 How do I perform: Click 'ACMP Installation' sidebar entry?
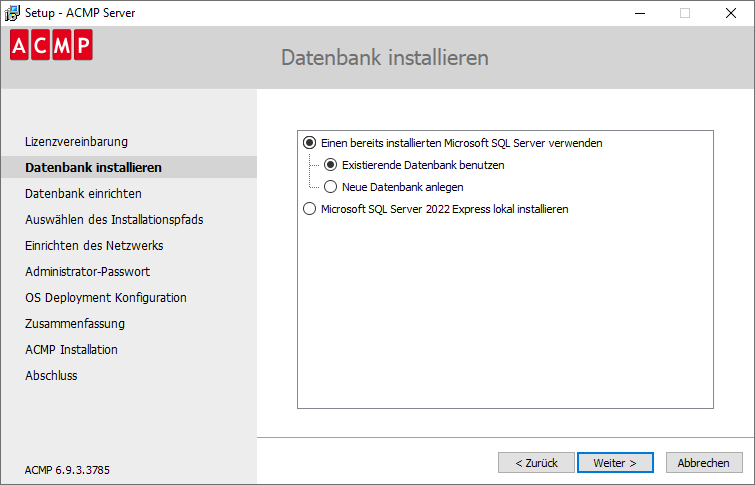click(71, 350)
